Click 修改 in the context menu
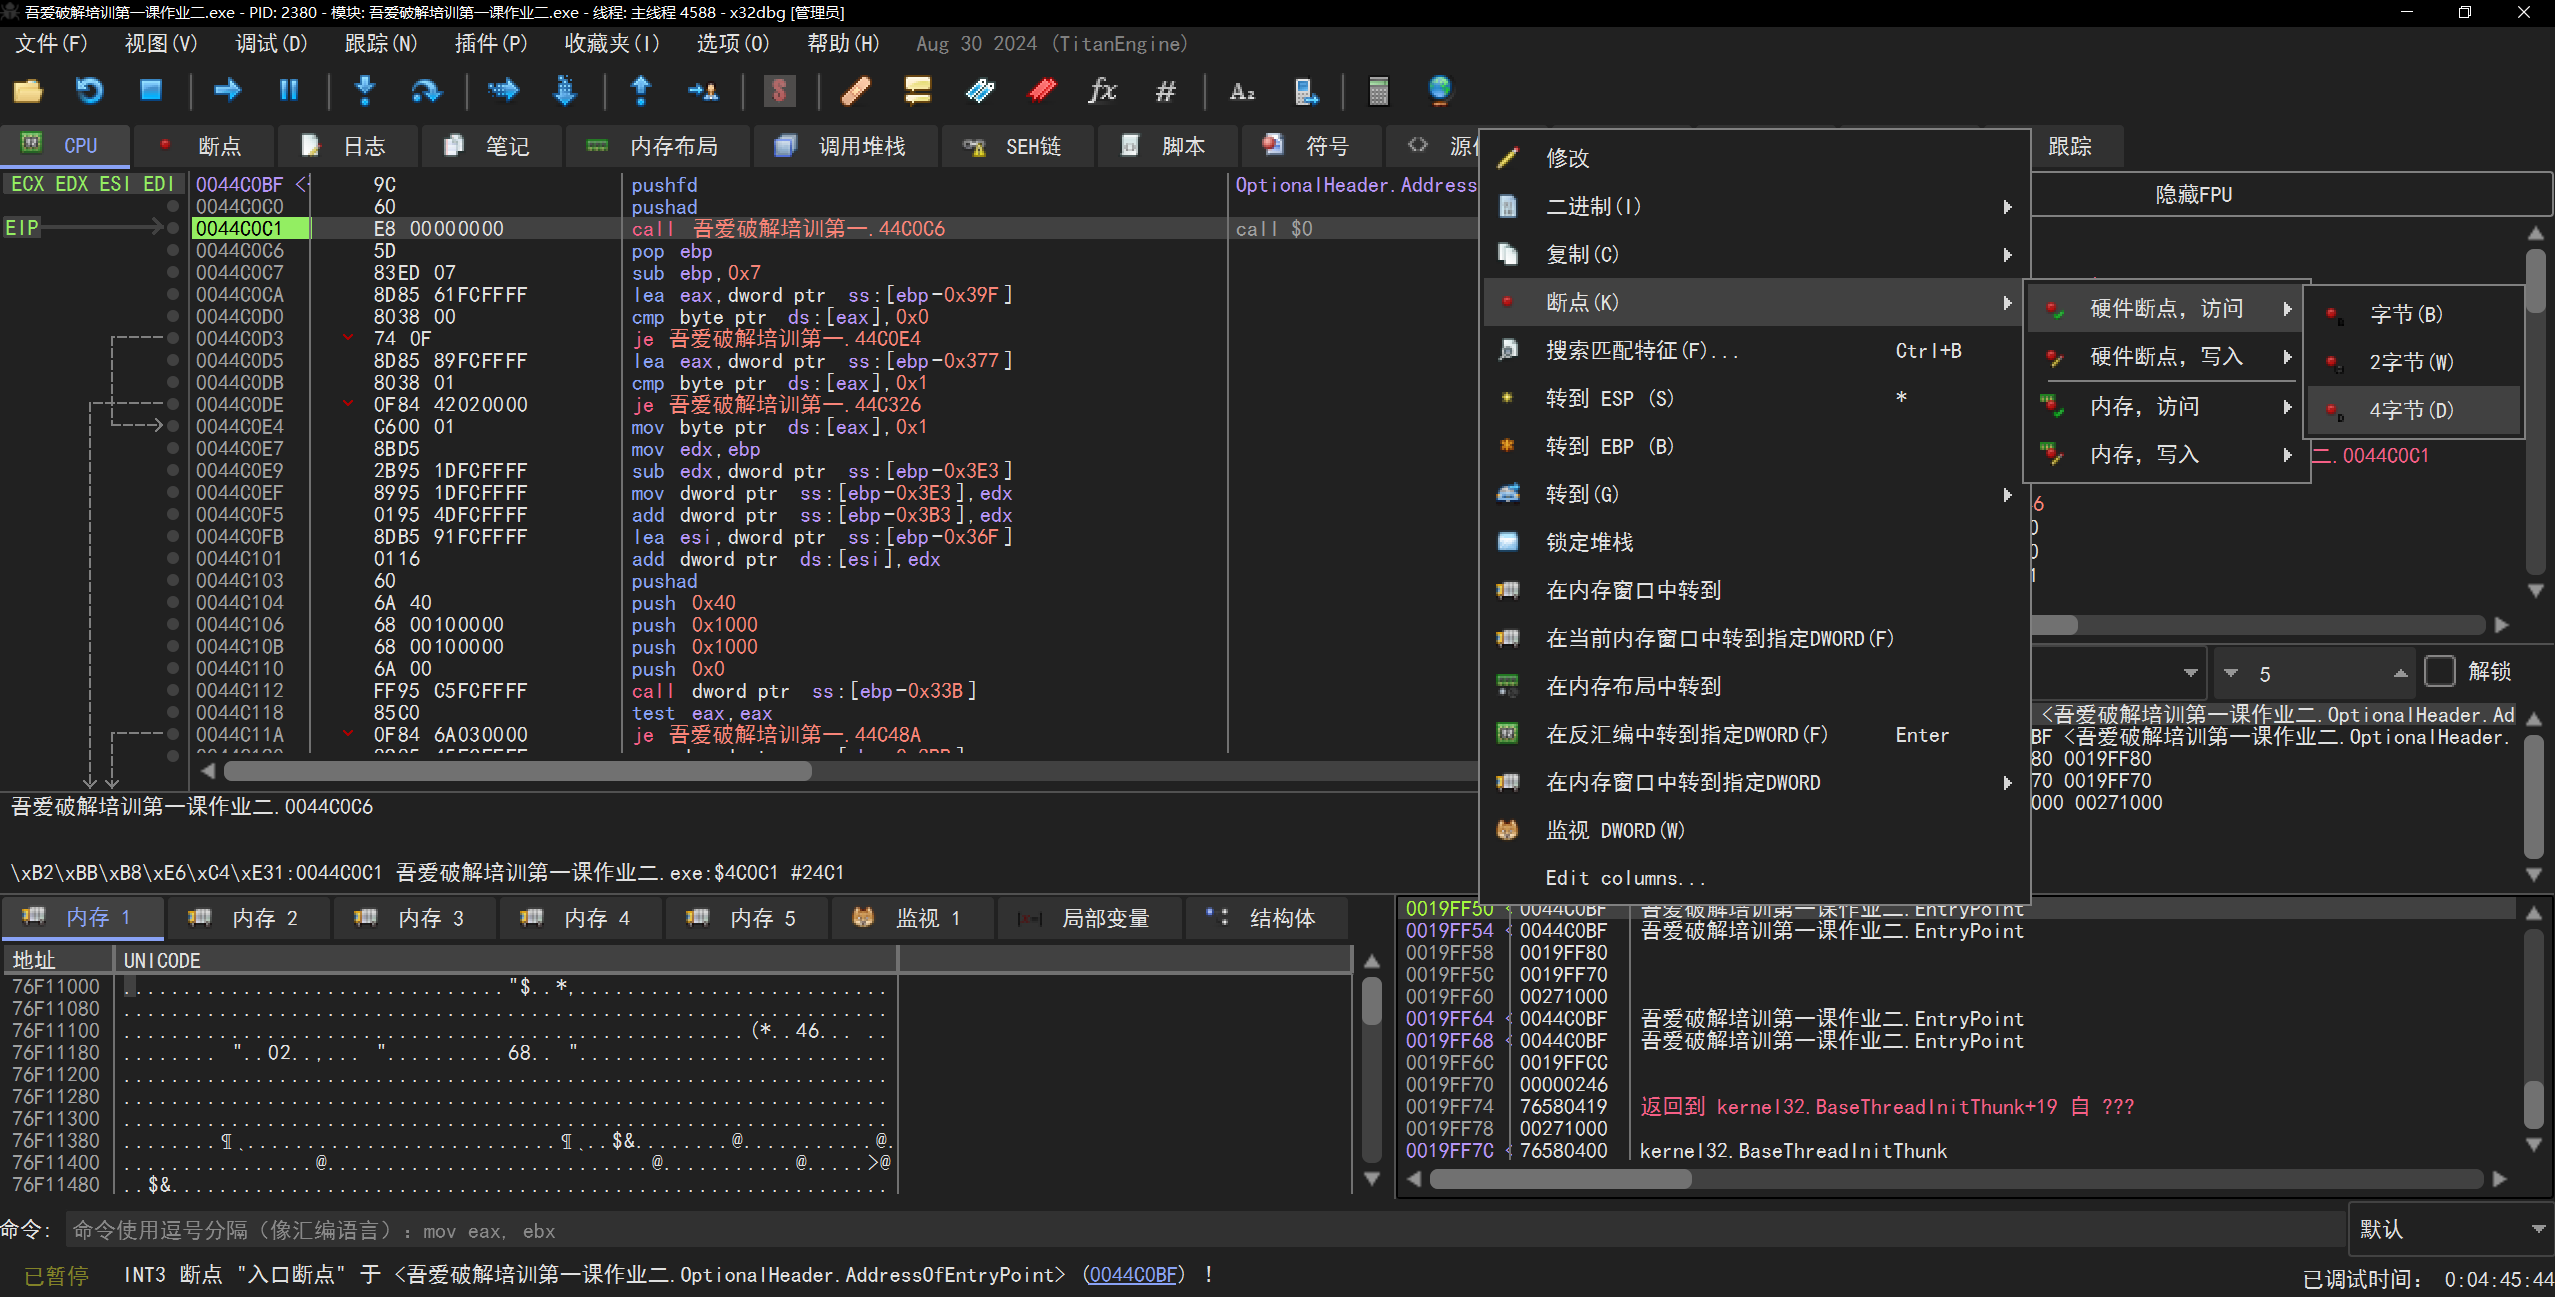The height and width of the screenshot is (1297, 2555). (1755, 158)
